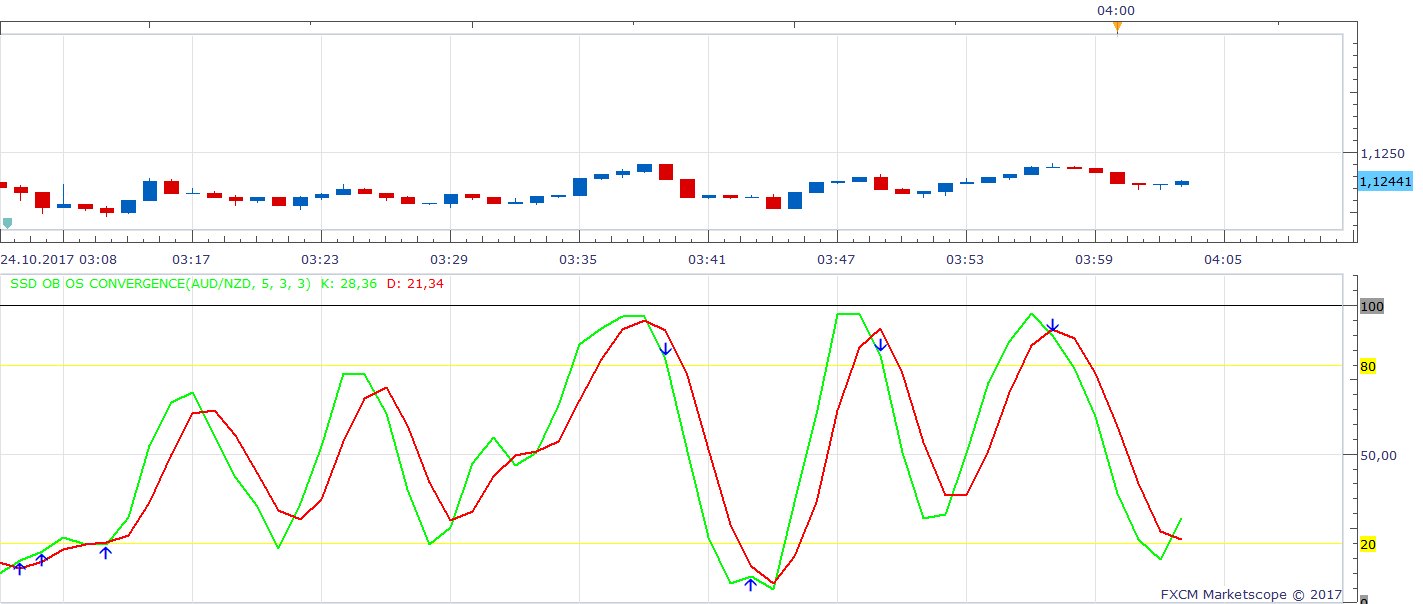Click the 24.10.2017 03:08 date label
Image resolution: width=1423 pixels, height=604 pixels.
coord(58,259)
